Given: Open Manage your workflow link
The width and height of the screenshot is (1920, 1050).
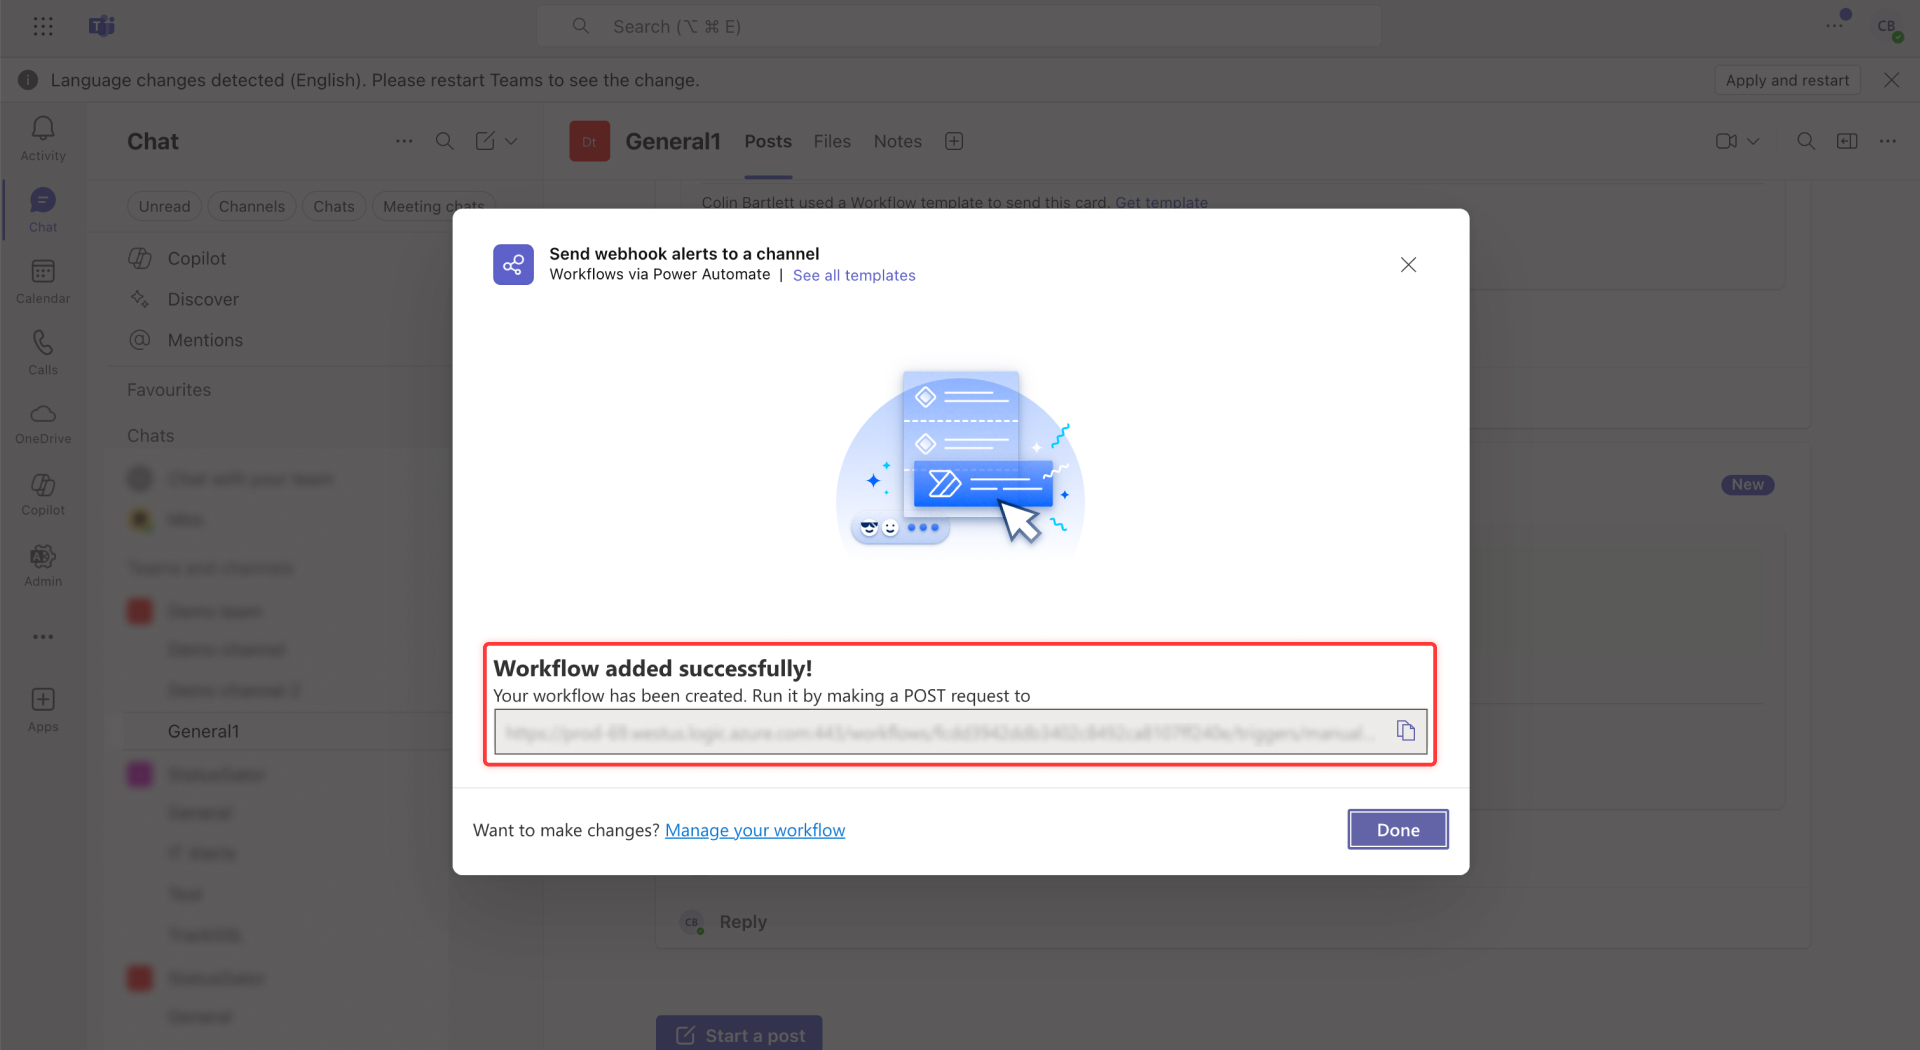Looking at the screenshot, I should (x=755, y=830).
